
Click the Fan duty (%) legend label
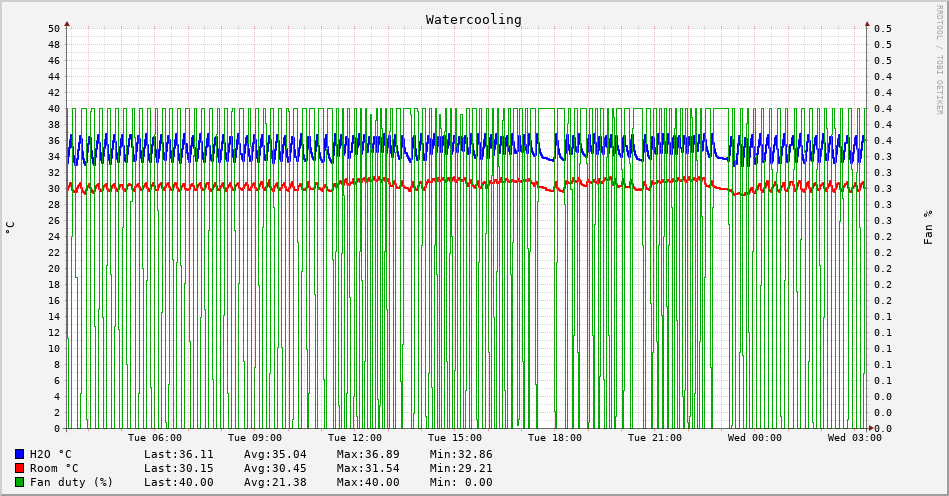point(71,482)
